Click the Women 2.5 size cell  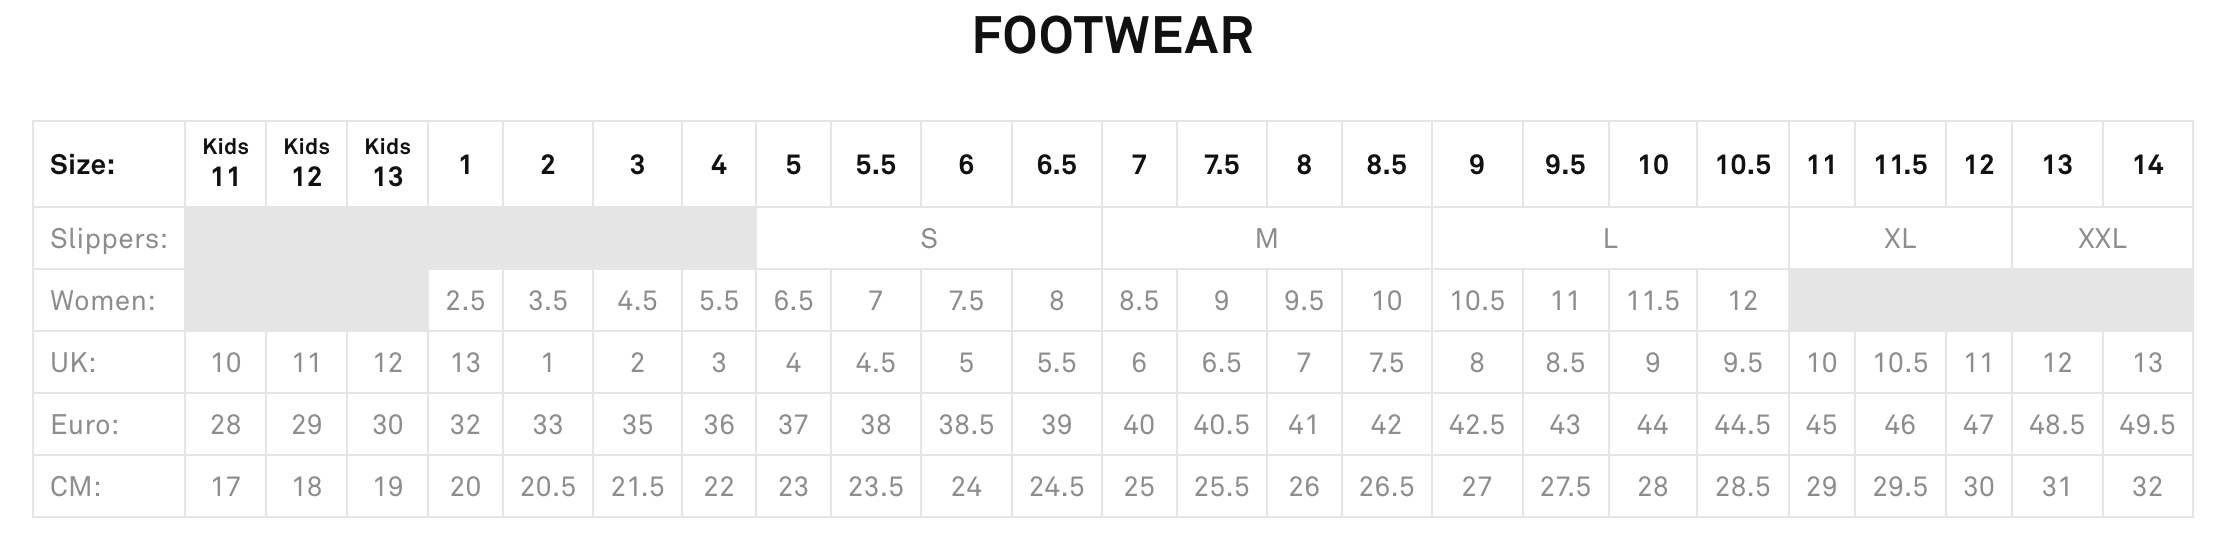click(x=465, y=301)
